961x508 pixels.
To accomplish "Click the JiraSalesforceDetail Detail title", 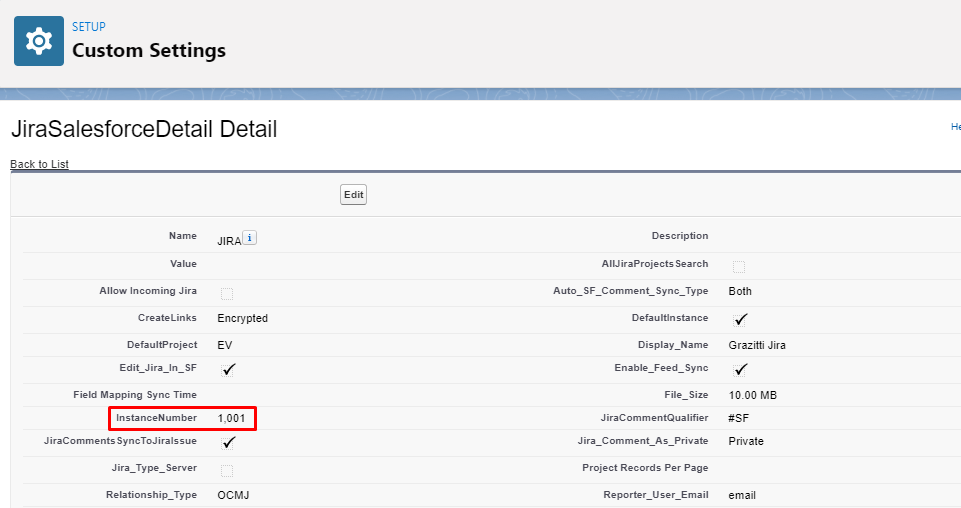I will pos(144,129).
